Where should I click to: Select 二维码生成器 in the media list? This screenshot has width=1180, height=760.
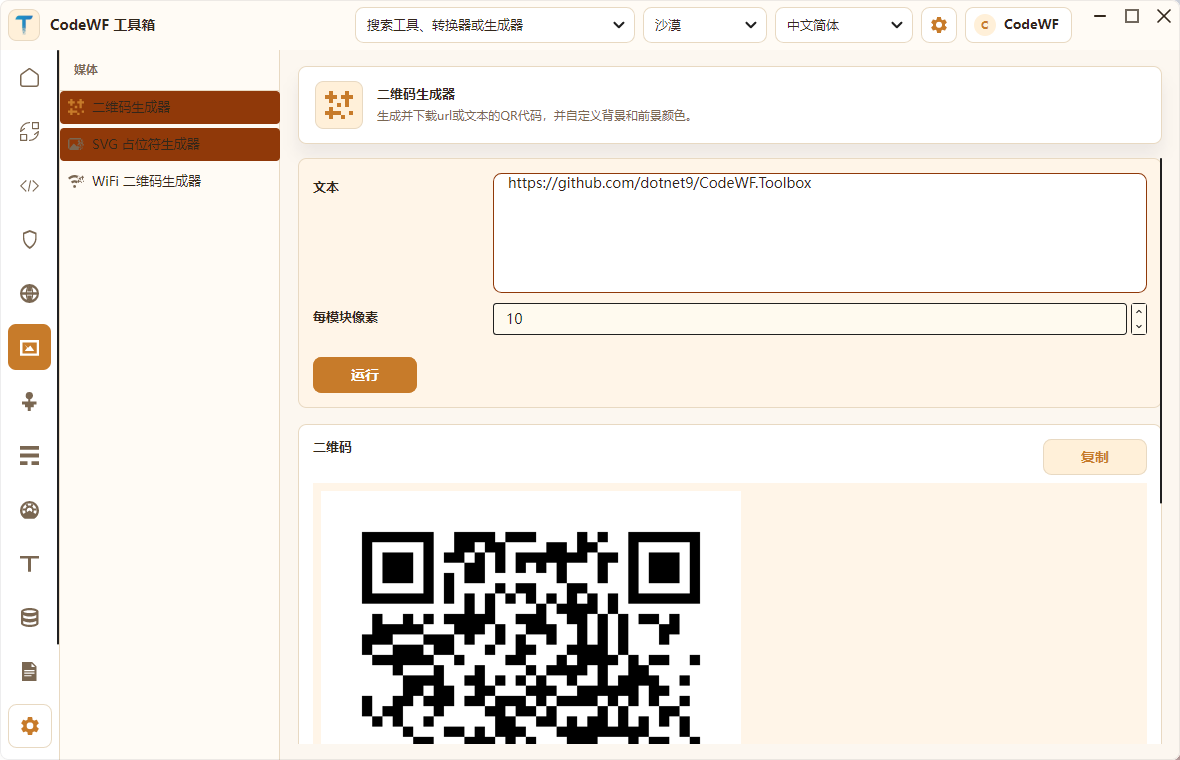tap(170, 107)
